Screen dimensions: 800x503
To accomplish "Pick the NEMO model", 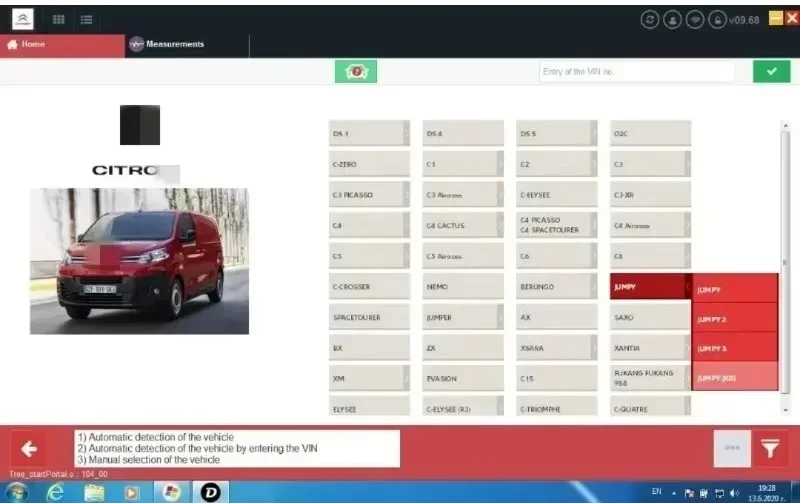I will tap(463, 287).
